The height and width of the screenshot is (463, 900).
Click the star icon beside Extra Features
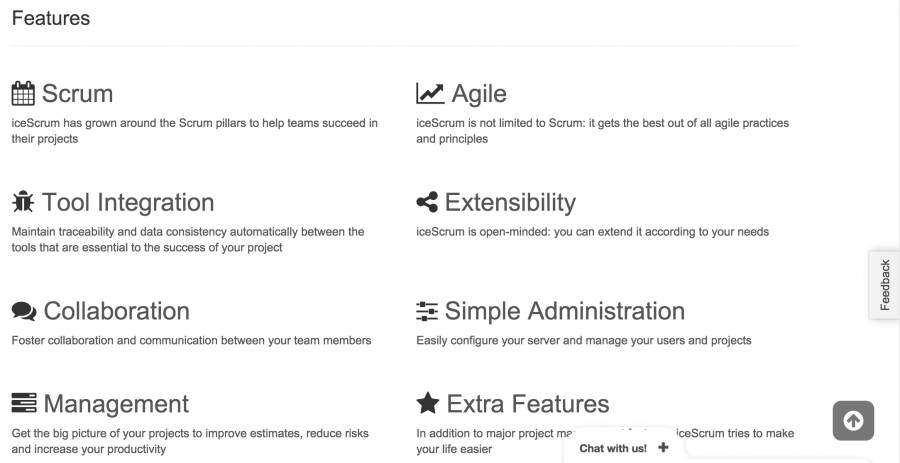pyautogui.click(x=428, y=403)
